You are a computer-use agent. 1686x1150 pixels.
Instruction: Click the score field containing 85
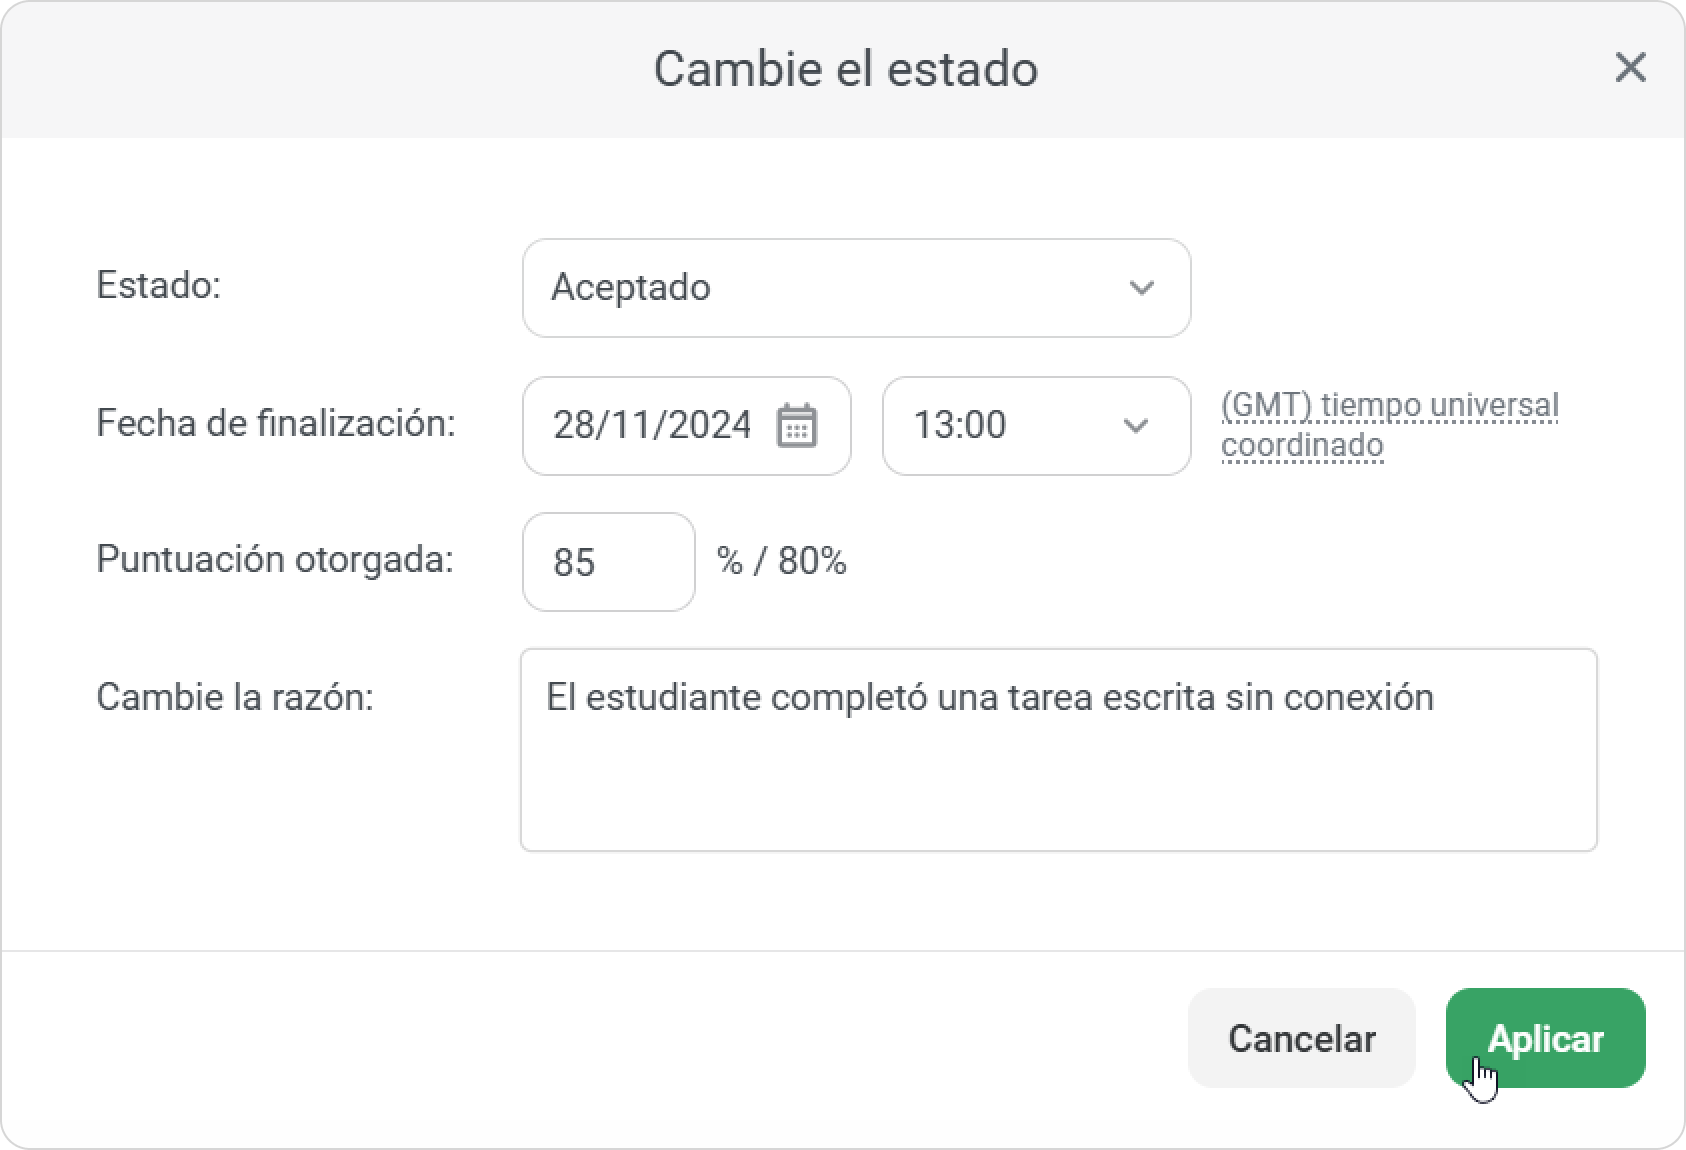coord(608,562)
